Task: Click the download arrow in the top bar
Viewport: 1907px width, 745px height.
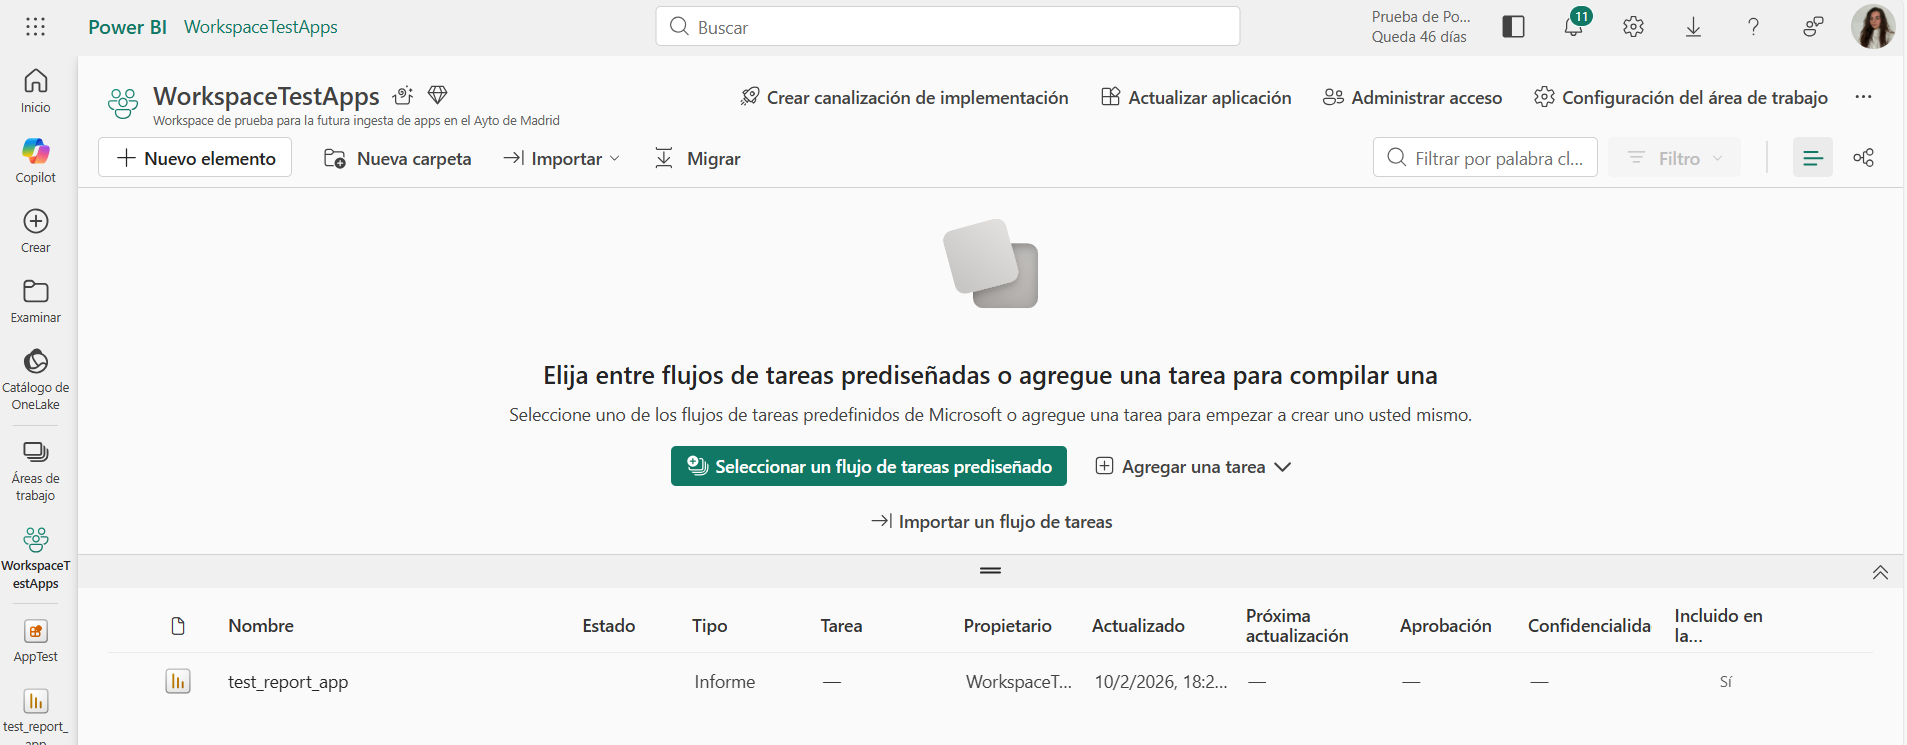Action: 1693,27
